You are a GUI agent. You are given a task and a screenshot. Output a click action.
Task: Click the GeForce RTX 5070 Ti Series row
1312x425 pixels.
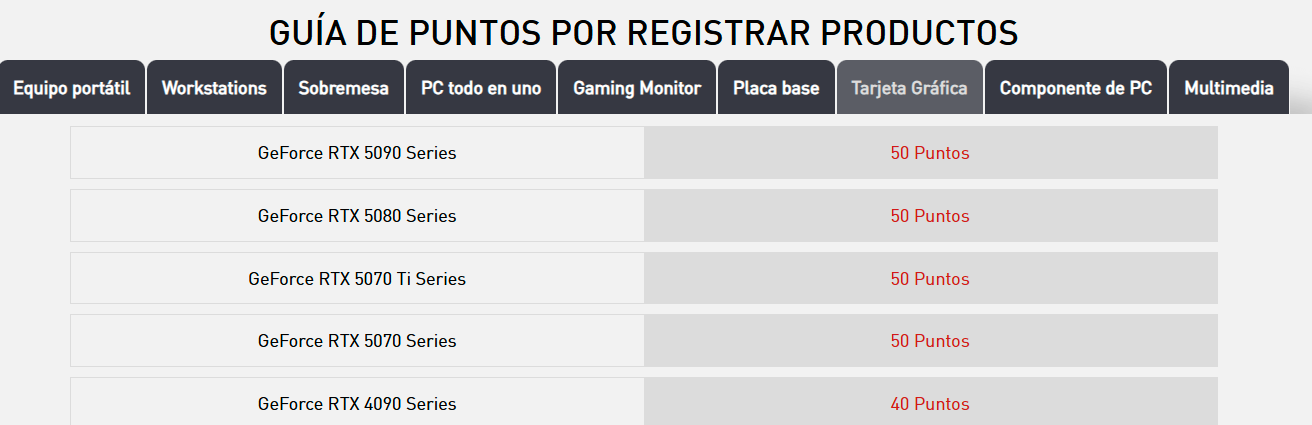pyautogui.click(x=644, y=278)
